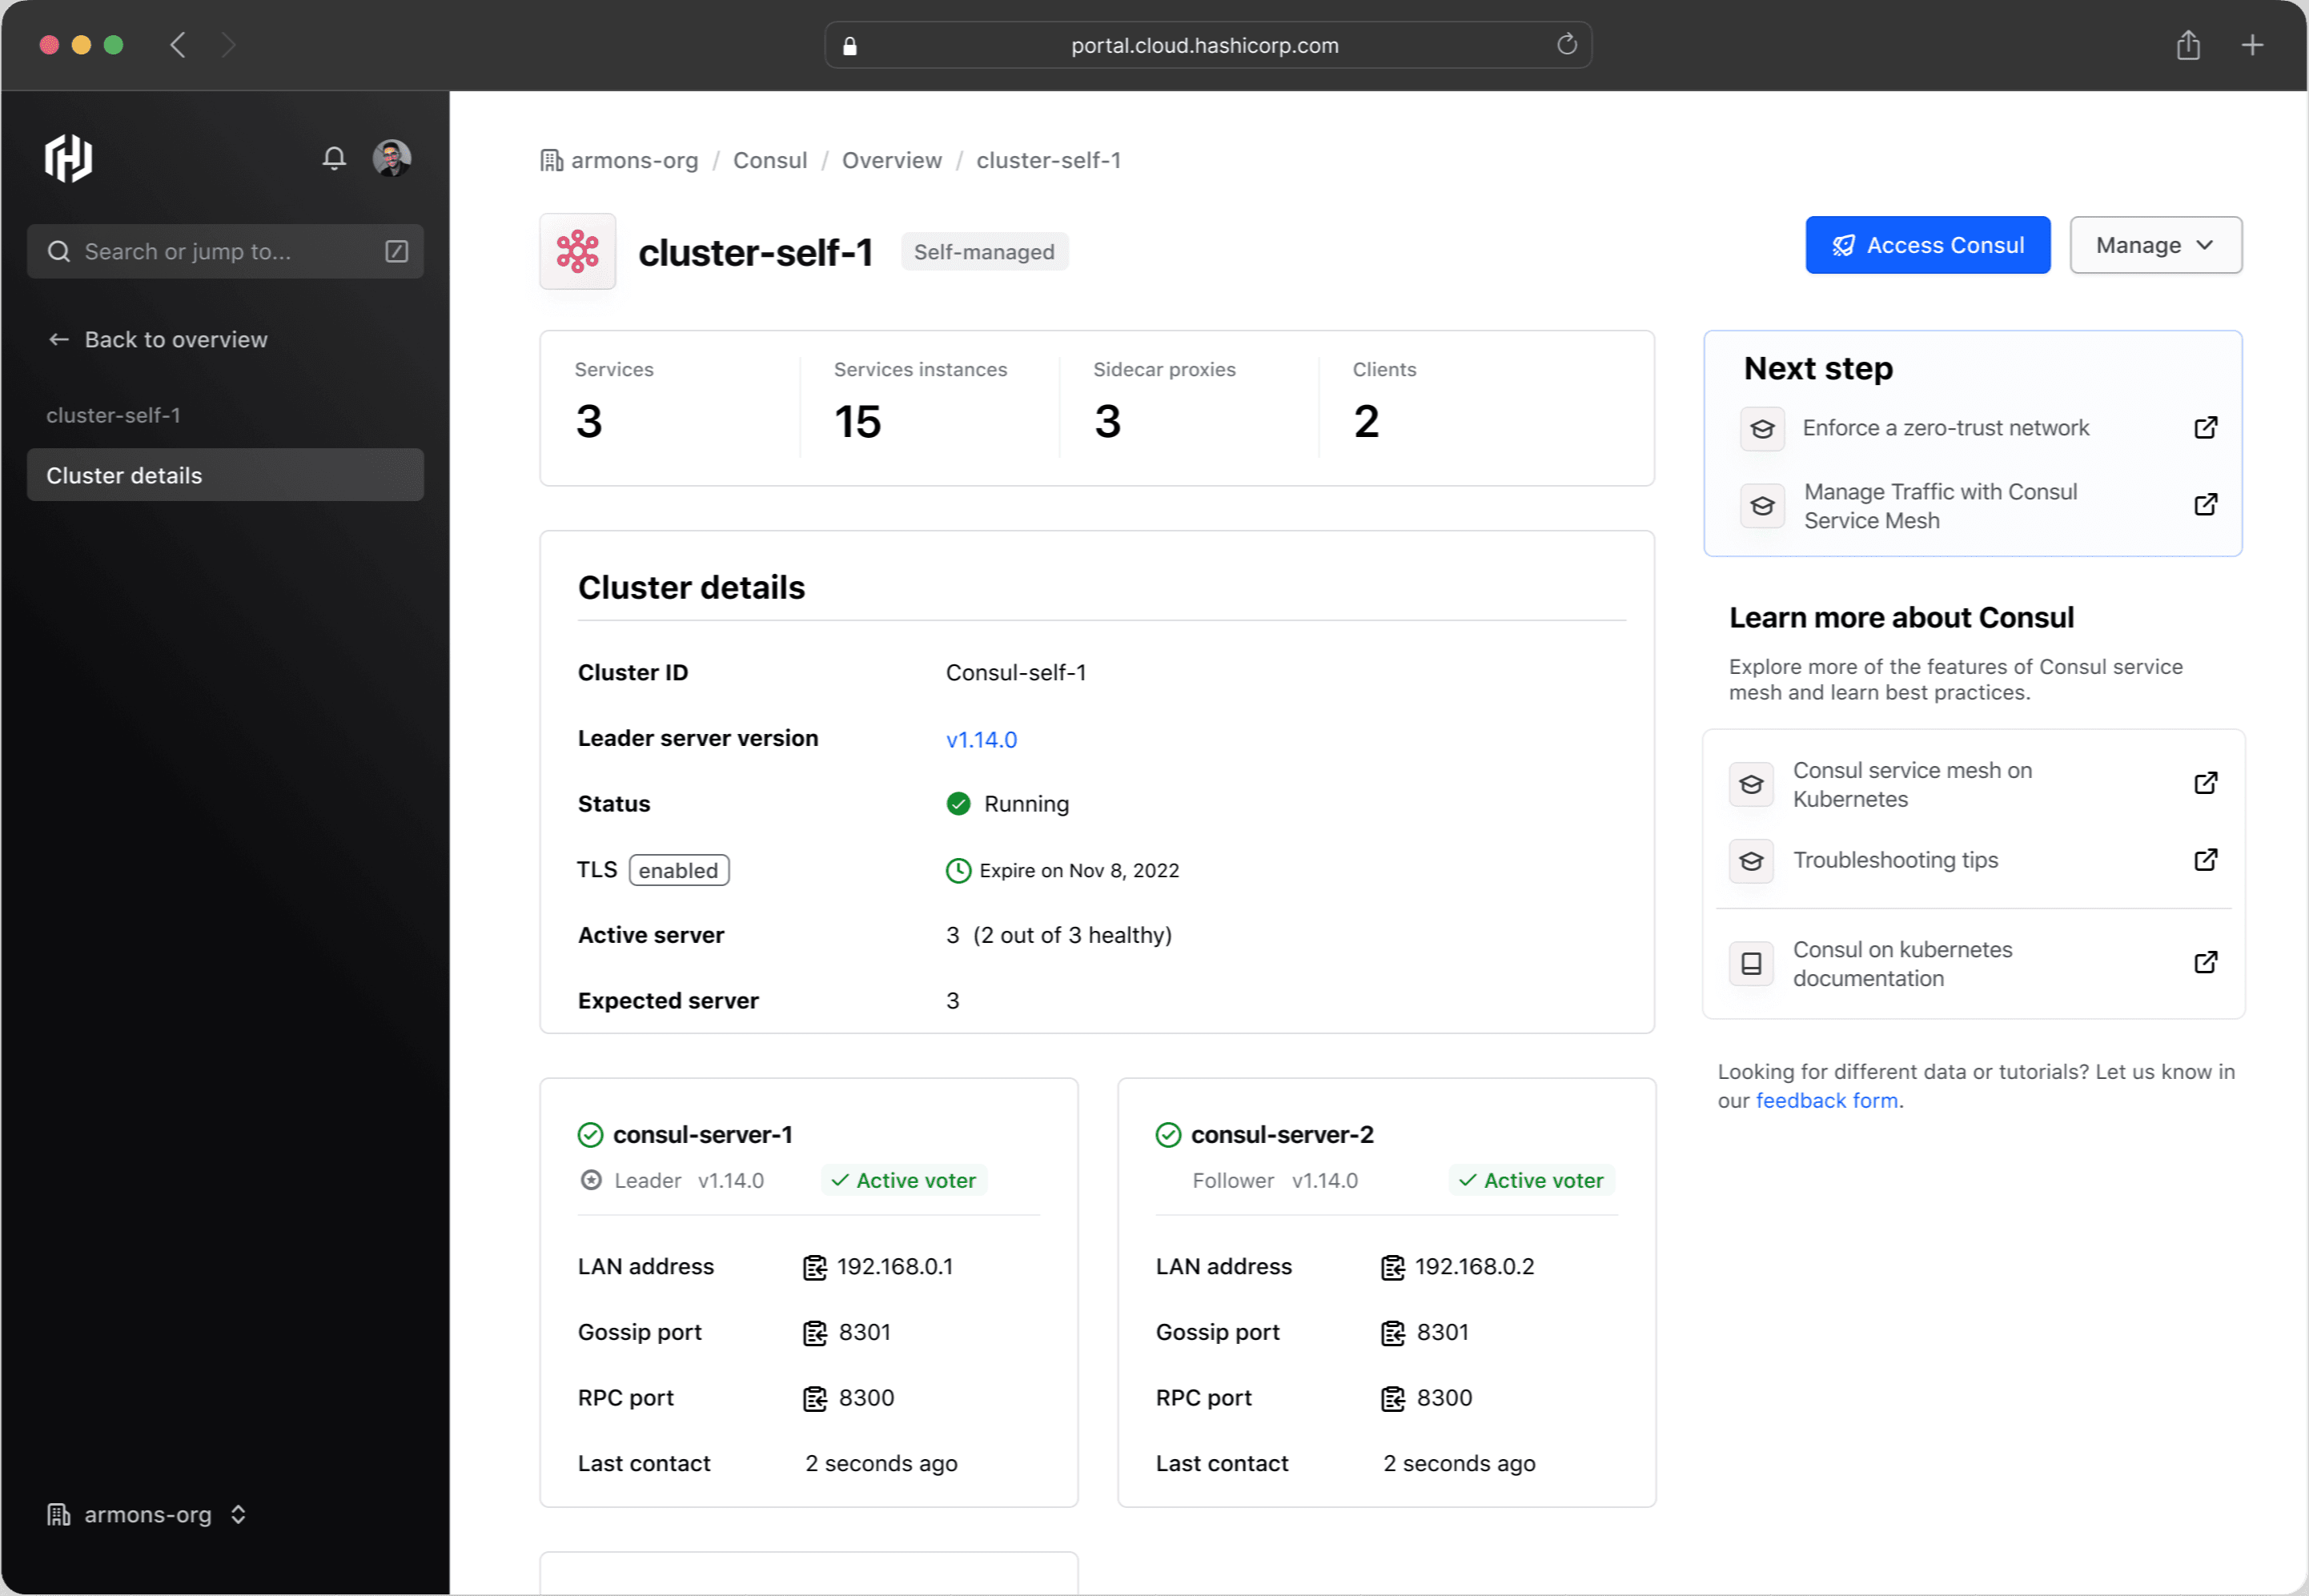Click the Consul breadcrumb icon

[x=770, y=159]
